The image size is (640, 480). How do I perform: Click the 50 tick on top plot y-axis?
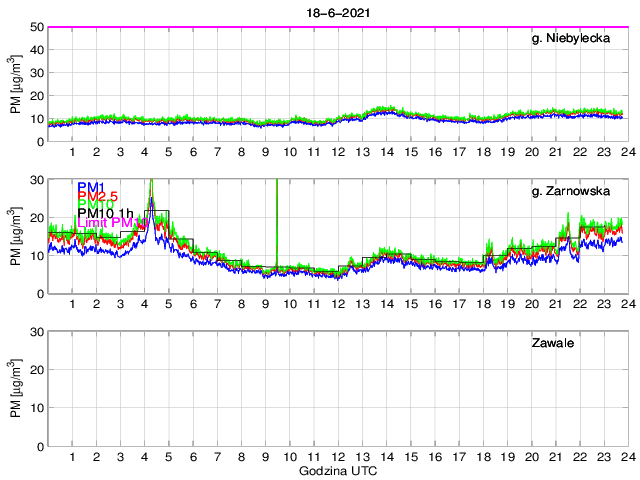[36, 27]
